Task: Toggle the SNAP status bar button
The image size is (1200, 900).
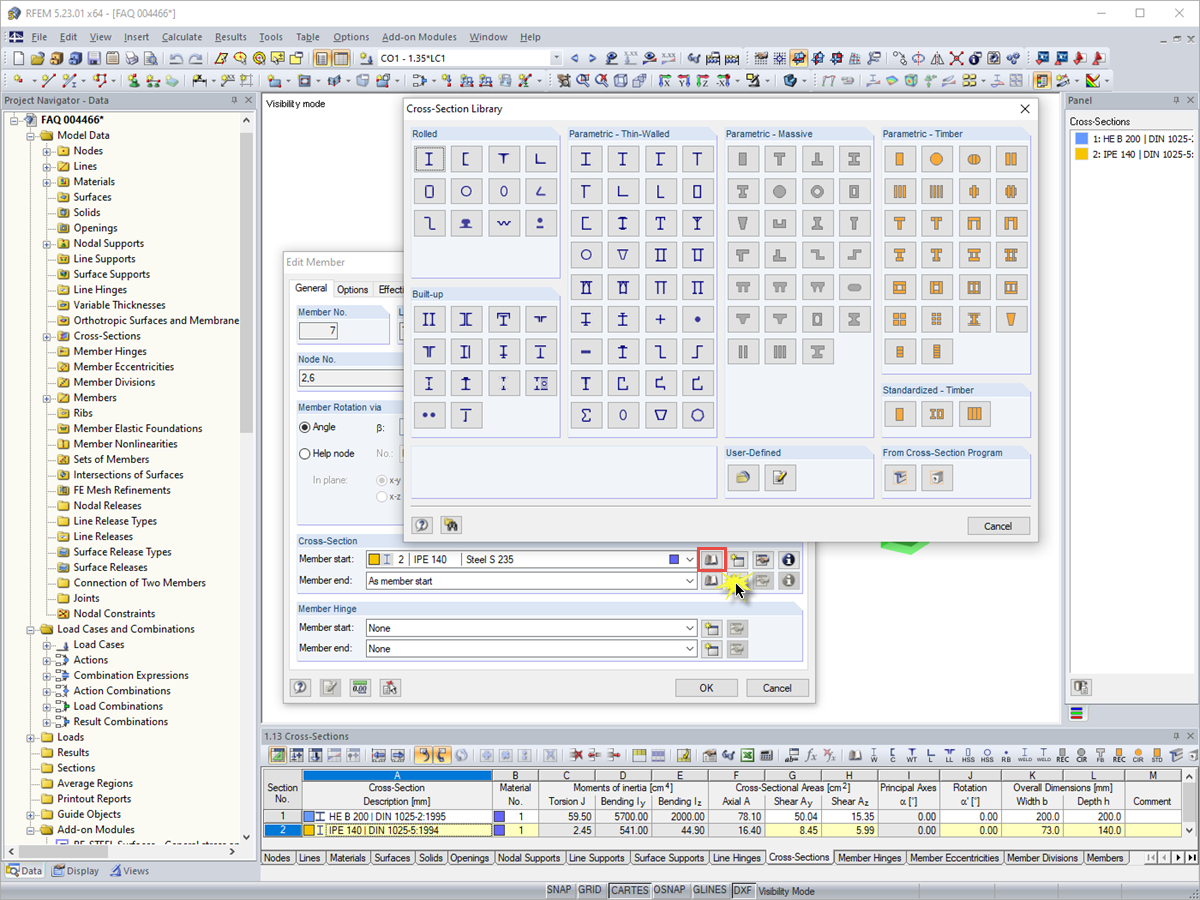Action: [x=559, y=890]
